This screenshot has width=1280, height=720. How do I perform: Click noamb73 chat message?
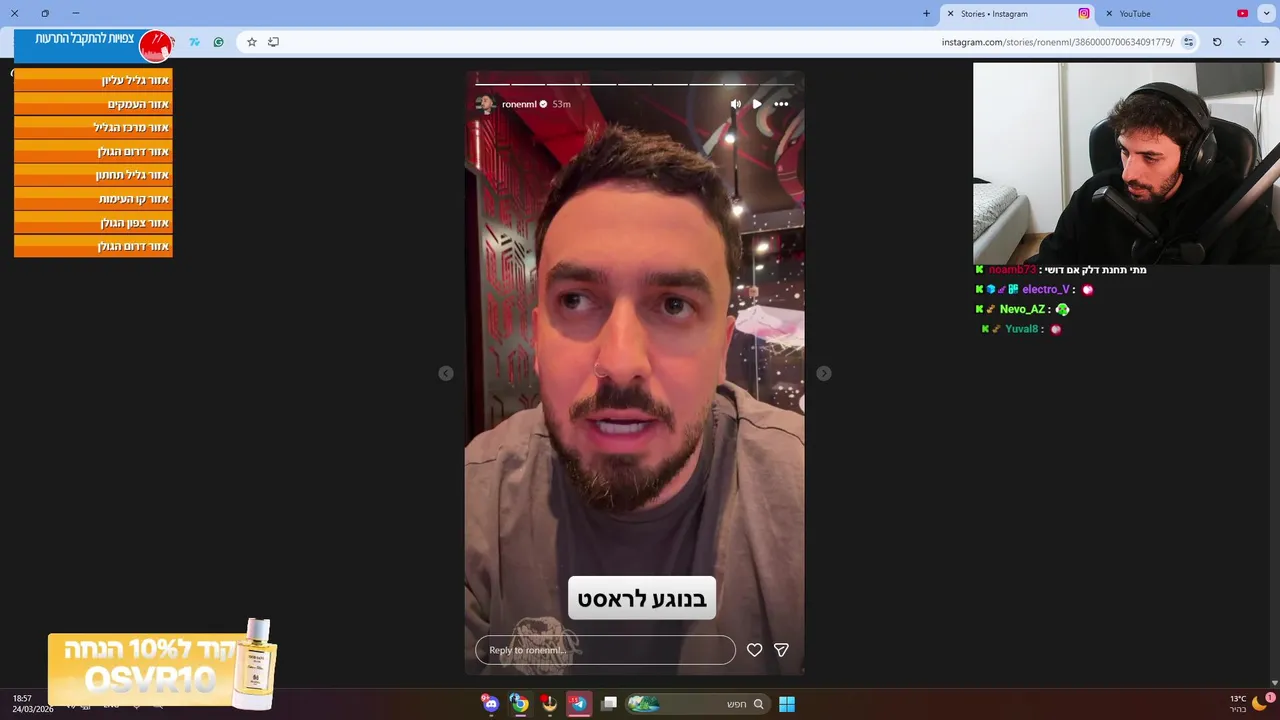1061,270
